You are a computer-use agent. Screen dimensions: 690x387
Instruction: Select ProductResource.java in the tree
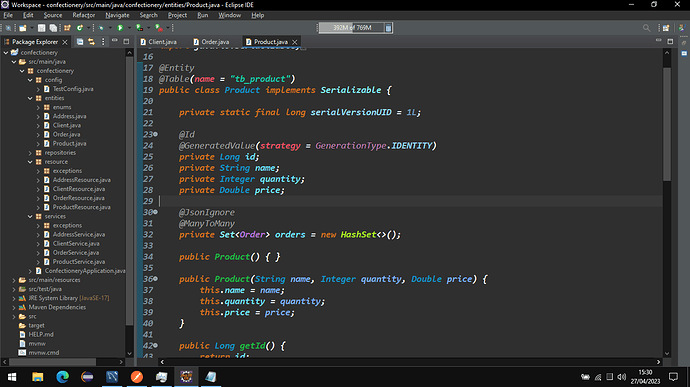[x=81, y=207]
